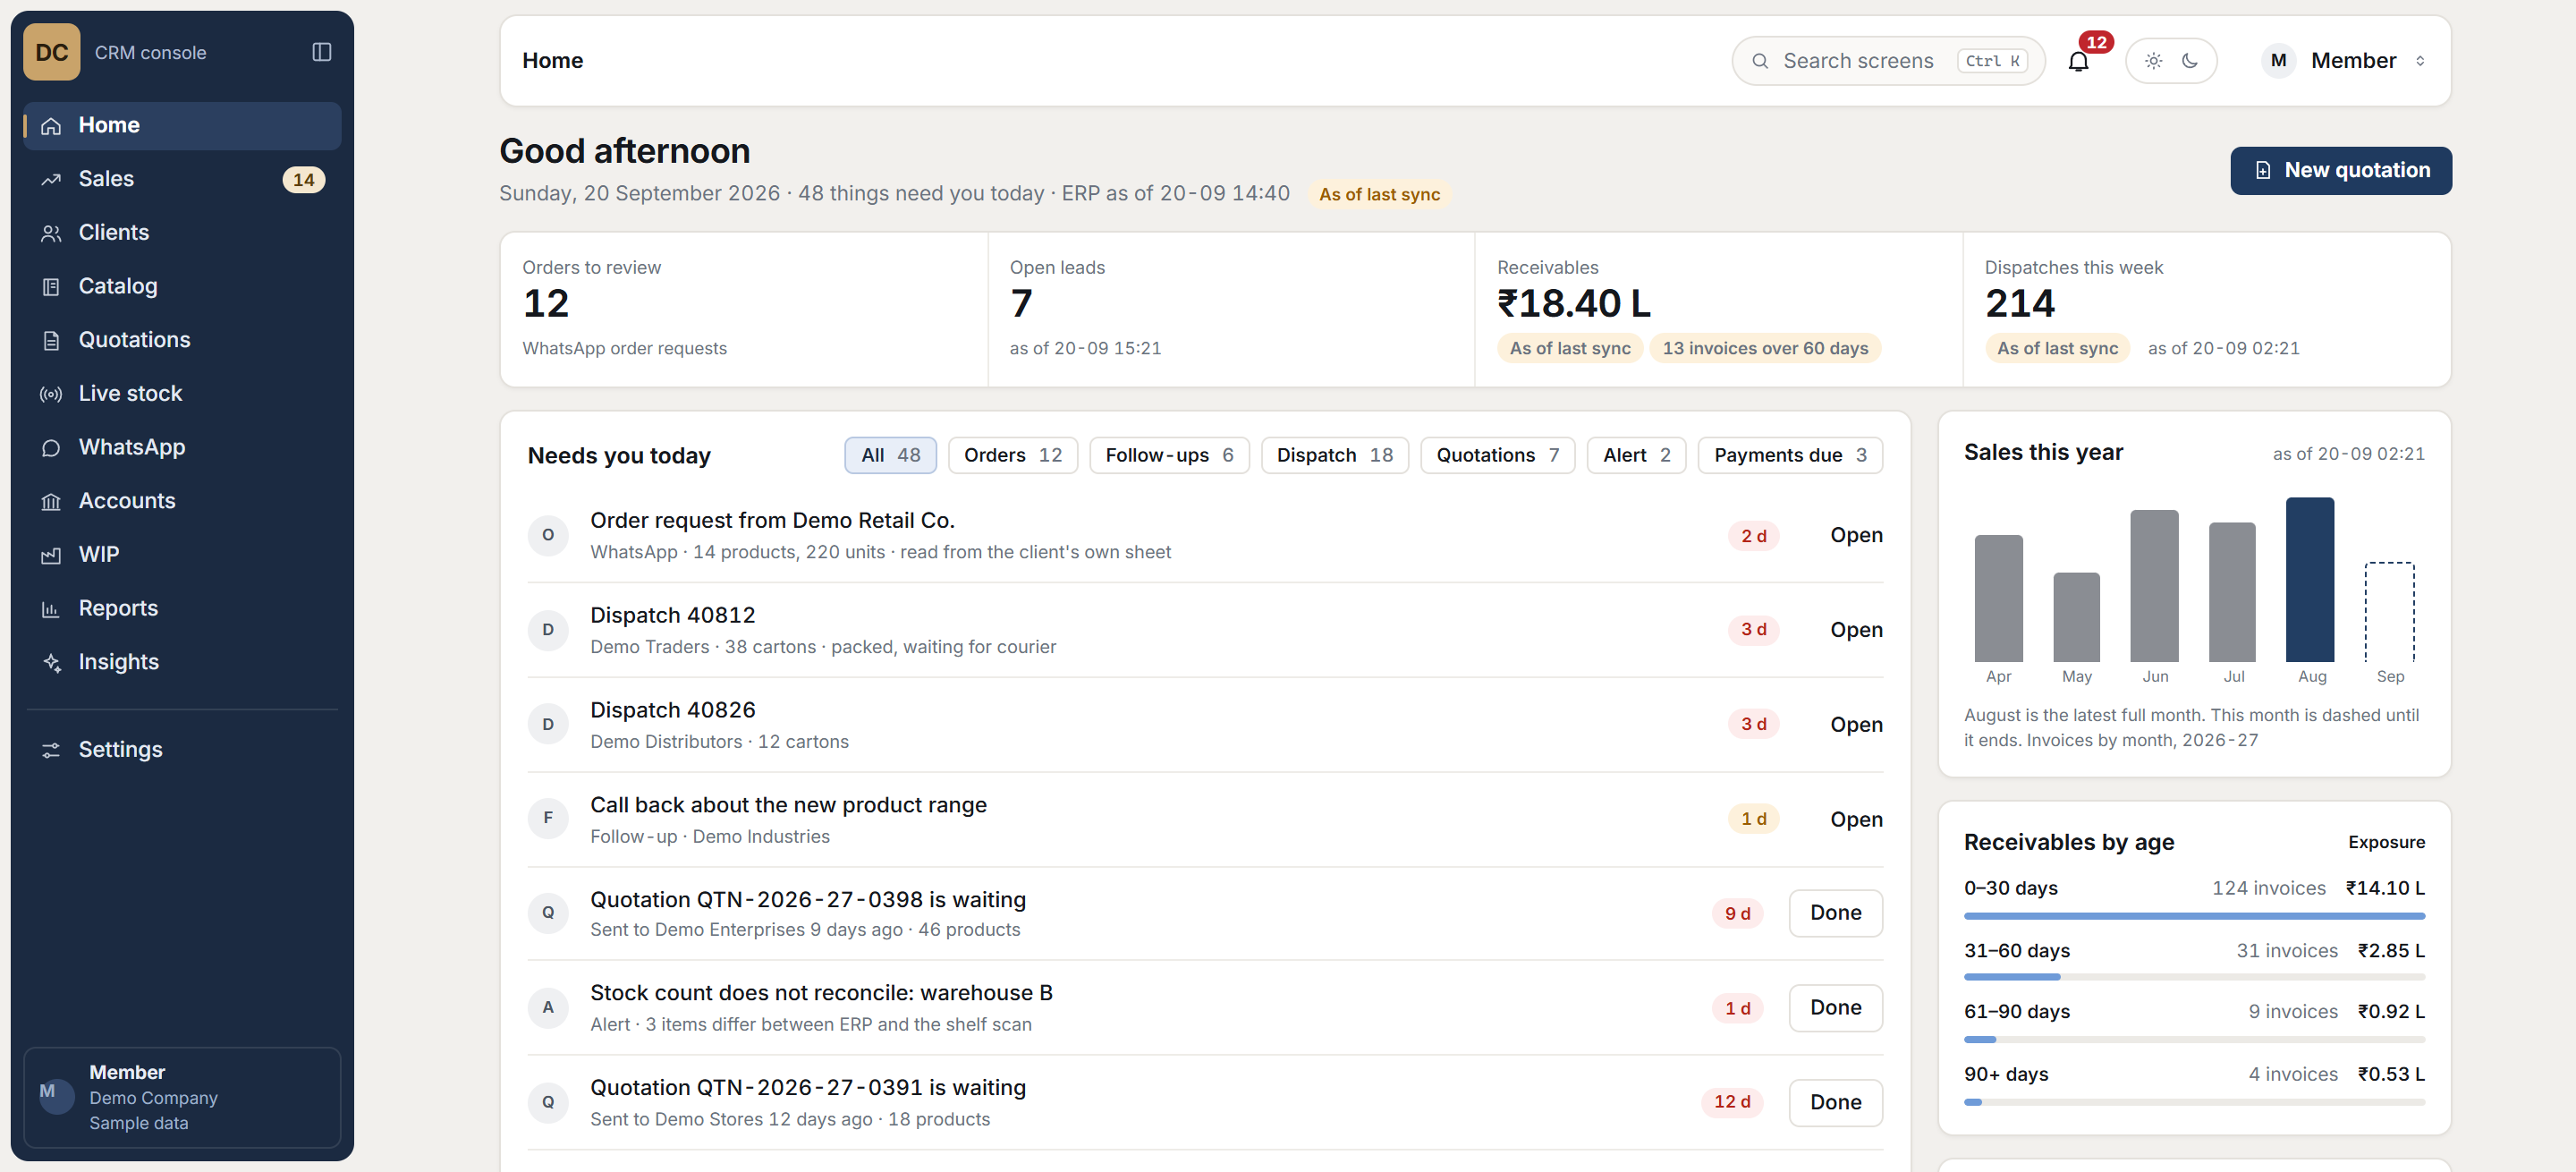Select the All 48 filter tab
This screenshot has width=2576, height=1172.
tap(890, 455)
